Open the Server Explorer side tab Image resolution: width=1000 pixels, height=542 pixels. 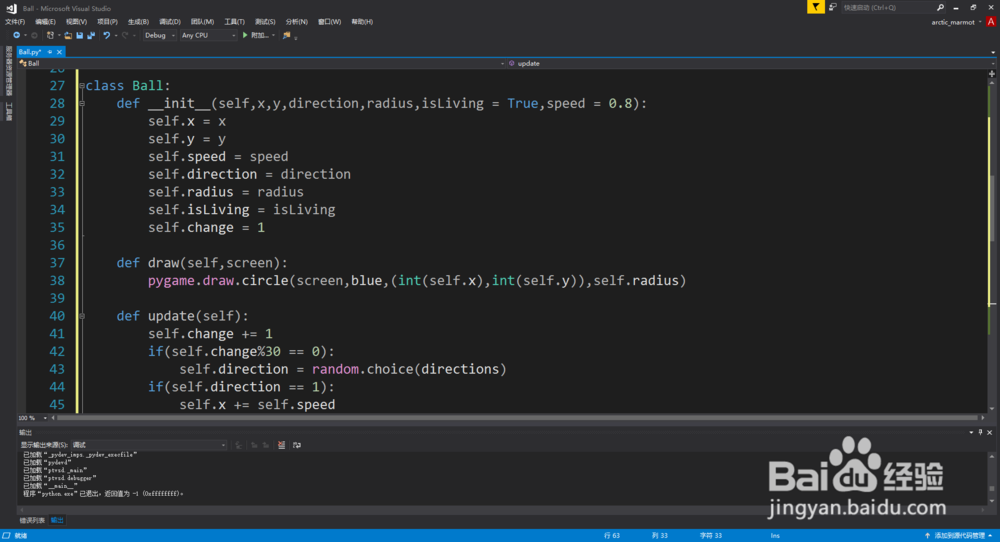(x=9, y=71)
